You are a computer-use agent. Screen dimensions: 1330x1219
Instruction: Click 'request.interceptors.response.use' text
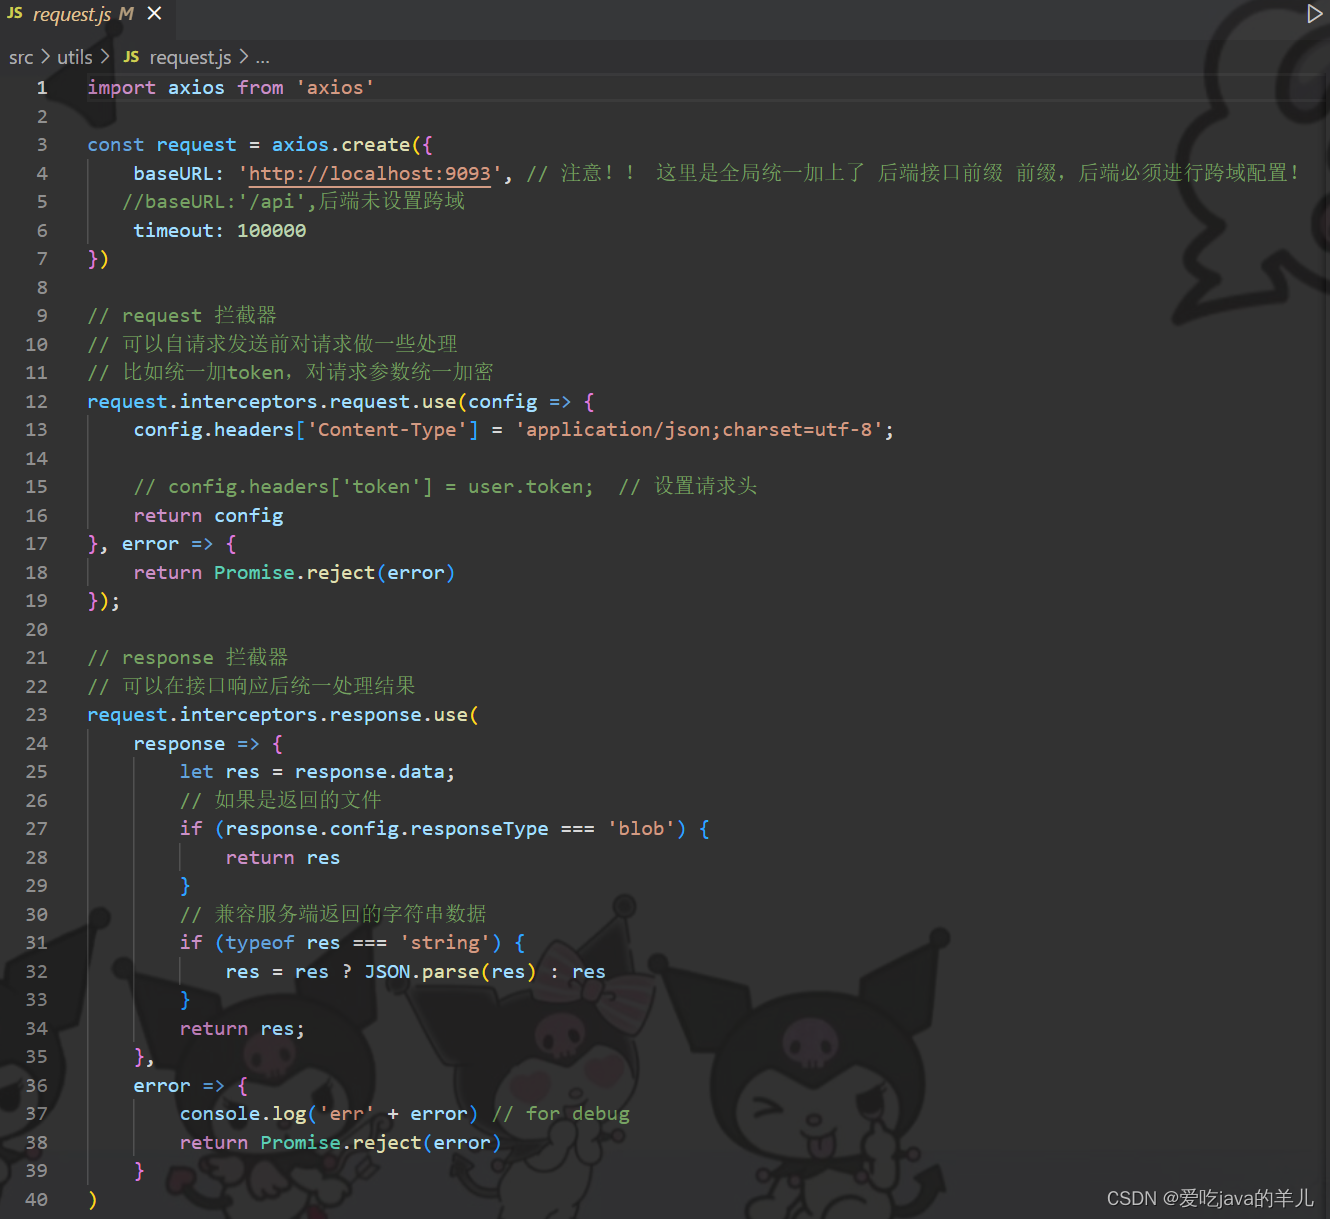pyautogui.click(x=278, y=715)
